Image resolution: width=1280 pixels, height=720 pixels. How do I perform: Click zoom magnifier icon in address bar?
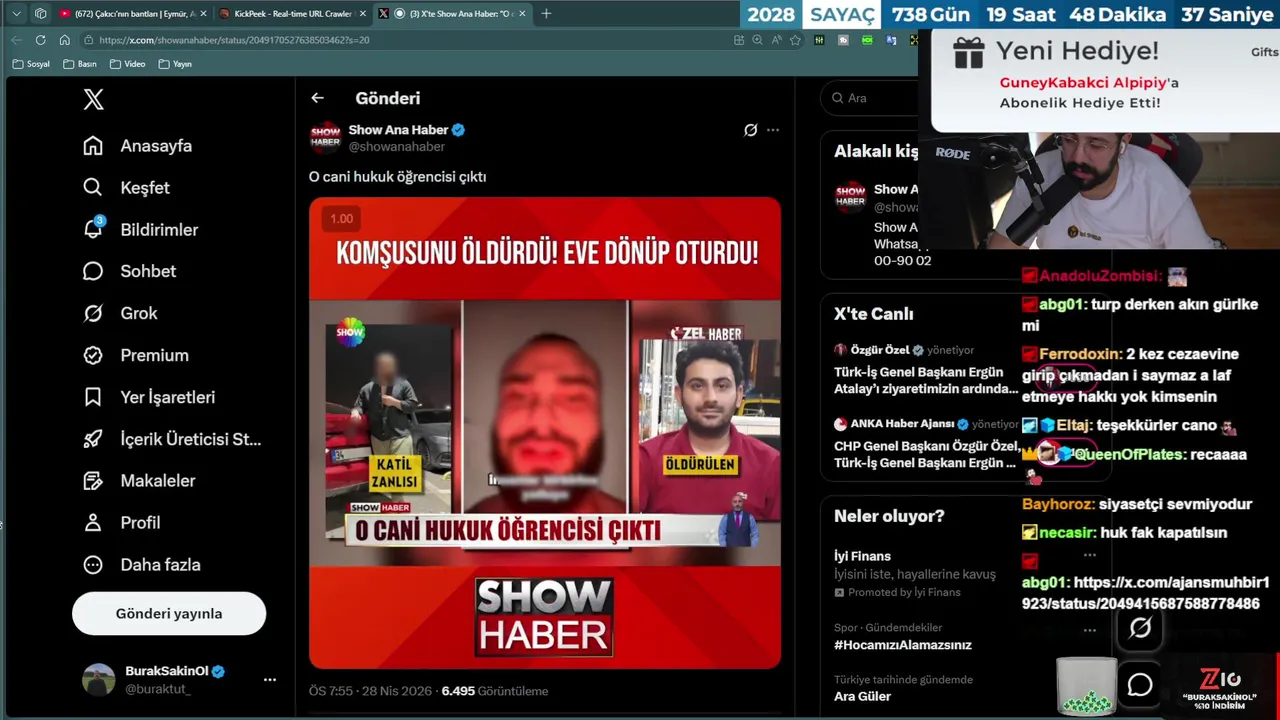757,40
